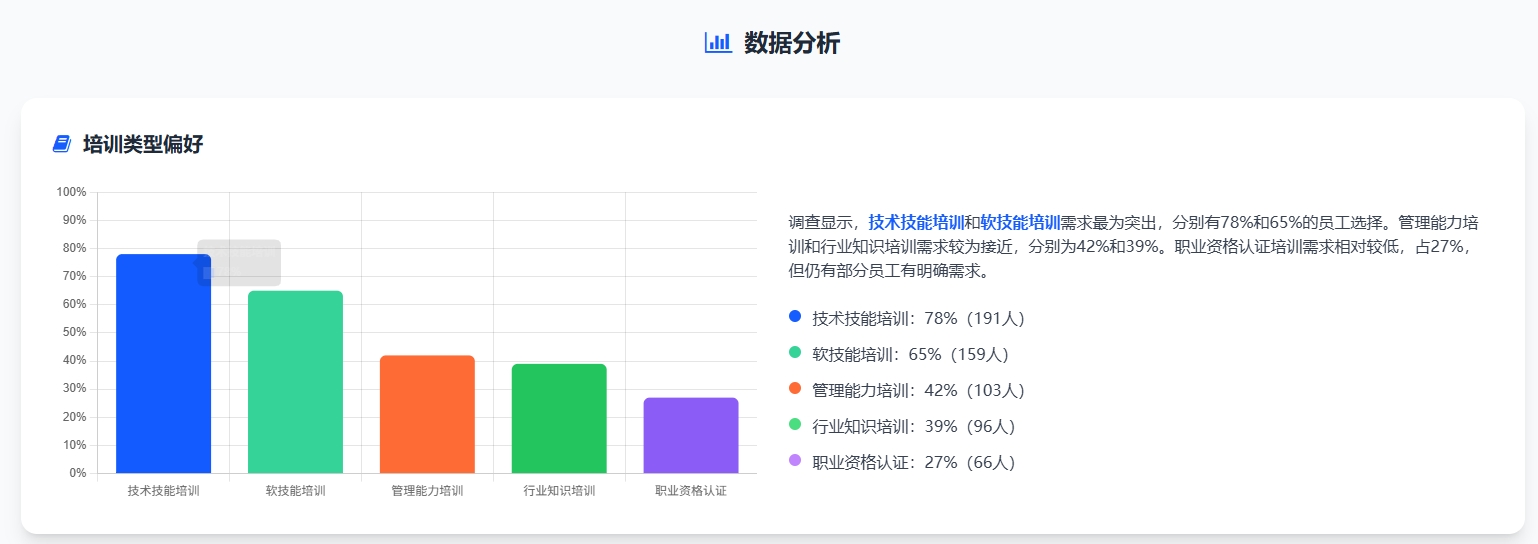Click x-axis label 职业资格认证
The image size is (1538, 544).
(691, 491)
